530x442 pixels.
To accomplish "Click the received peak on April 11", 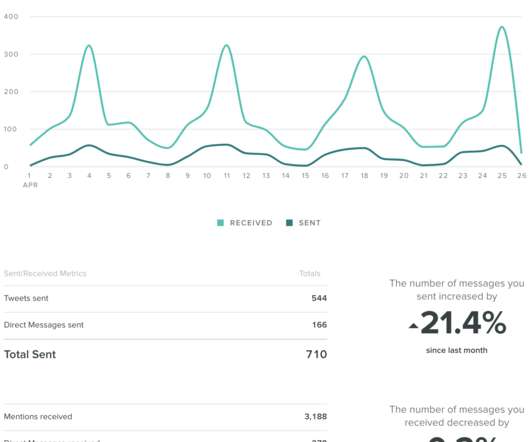I will pyautogui.click(x=226, y=45).
